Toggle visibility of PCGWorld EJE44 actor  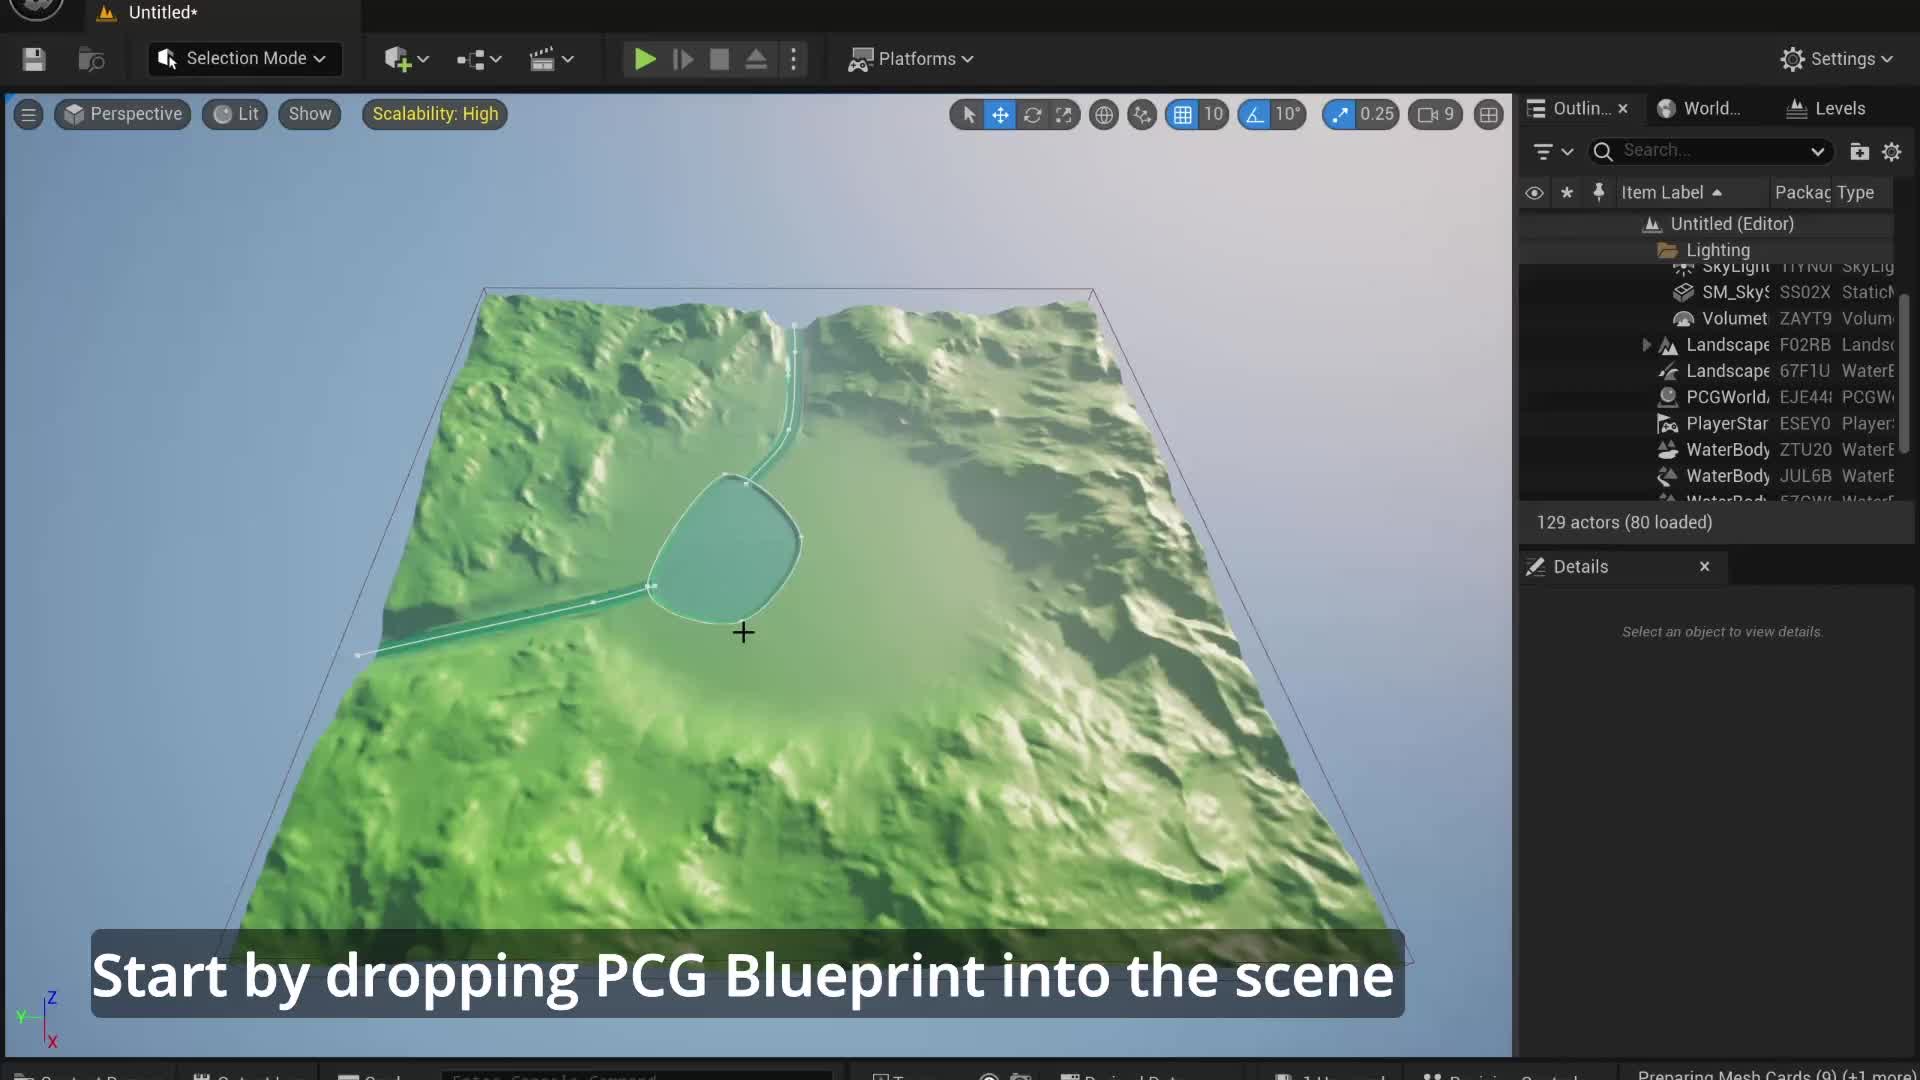(1532, 396)
